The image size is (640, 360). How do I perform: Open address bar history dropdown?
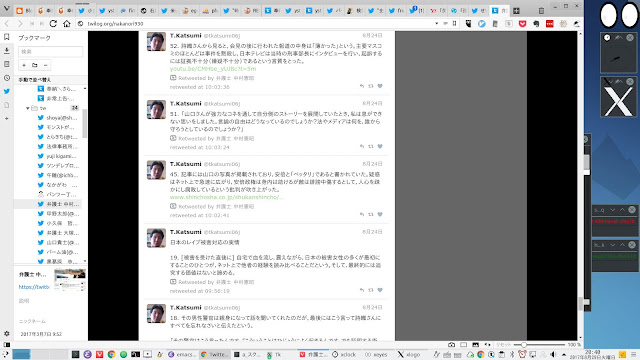[436, 24]
